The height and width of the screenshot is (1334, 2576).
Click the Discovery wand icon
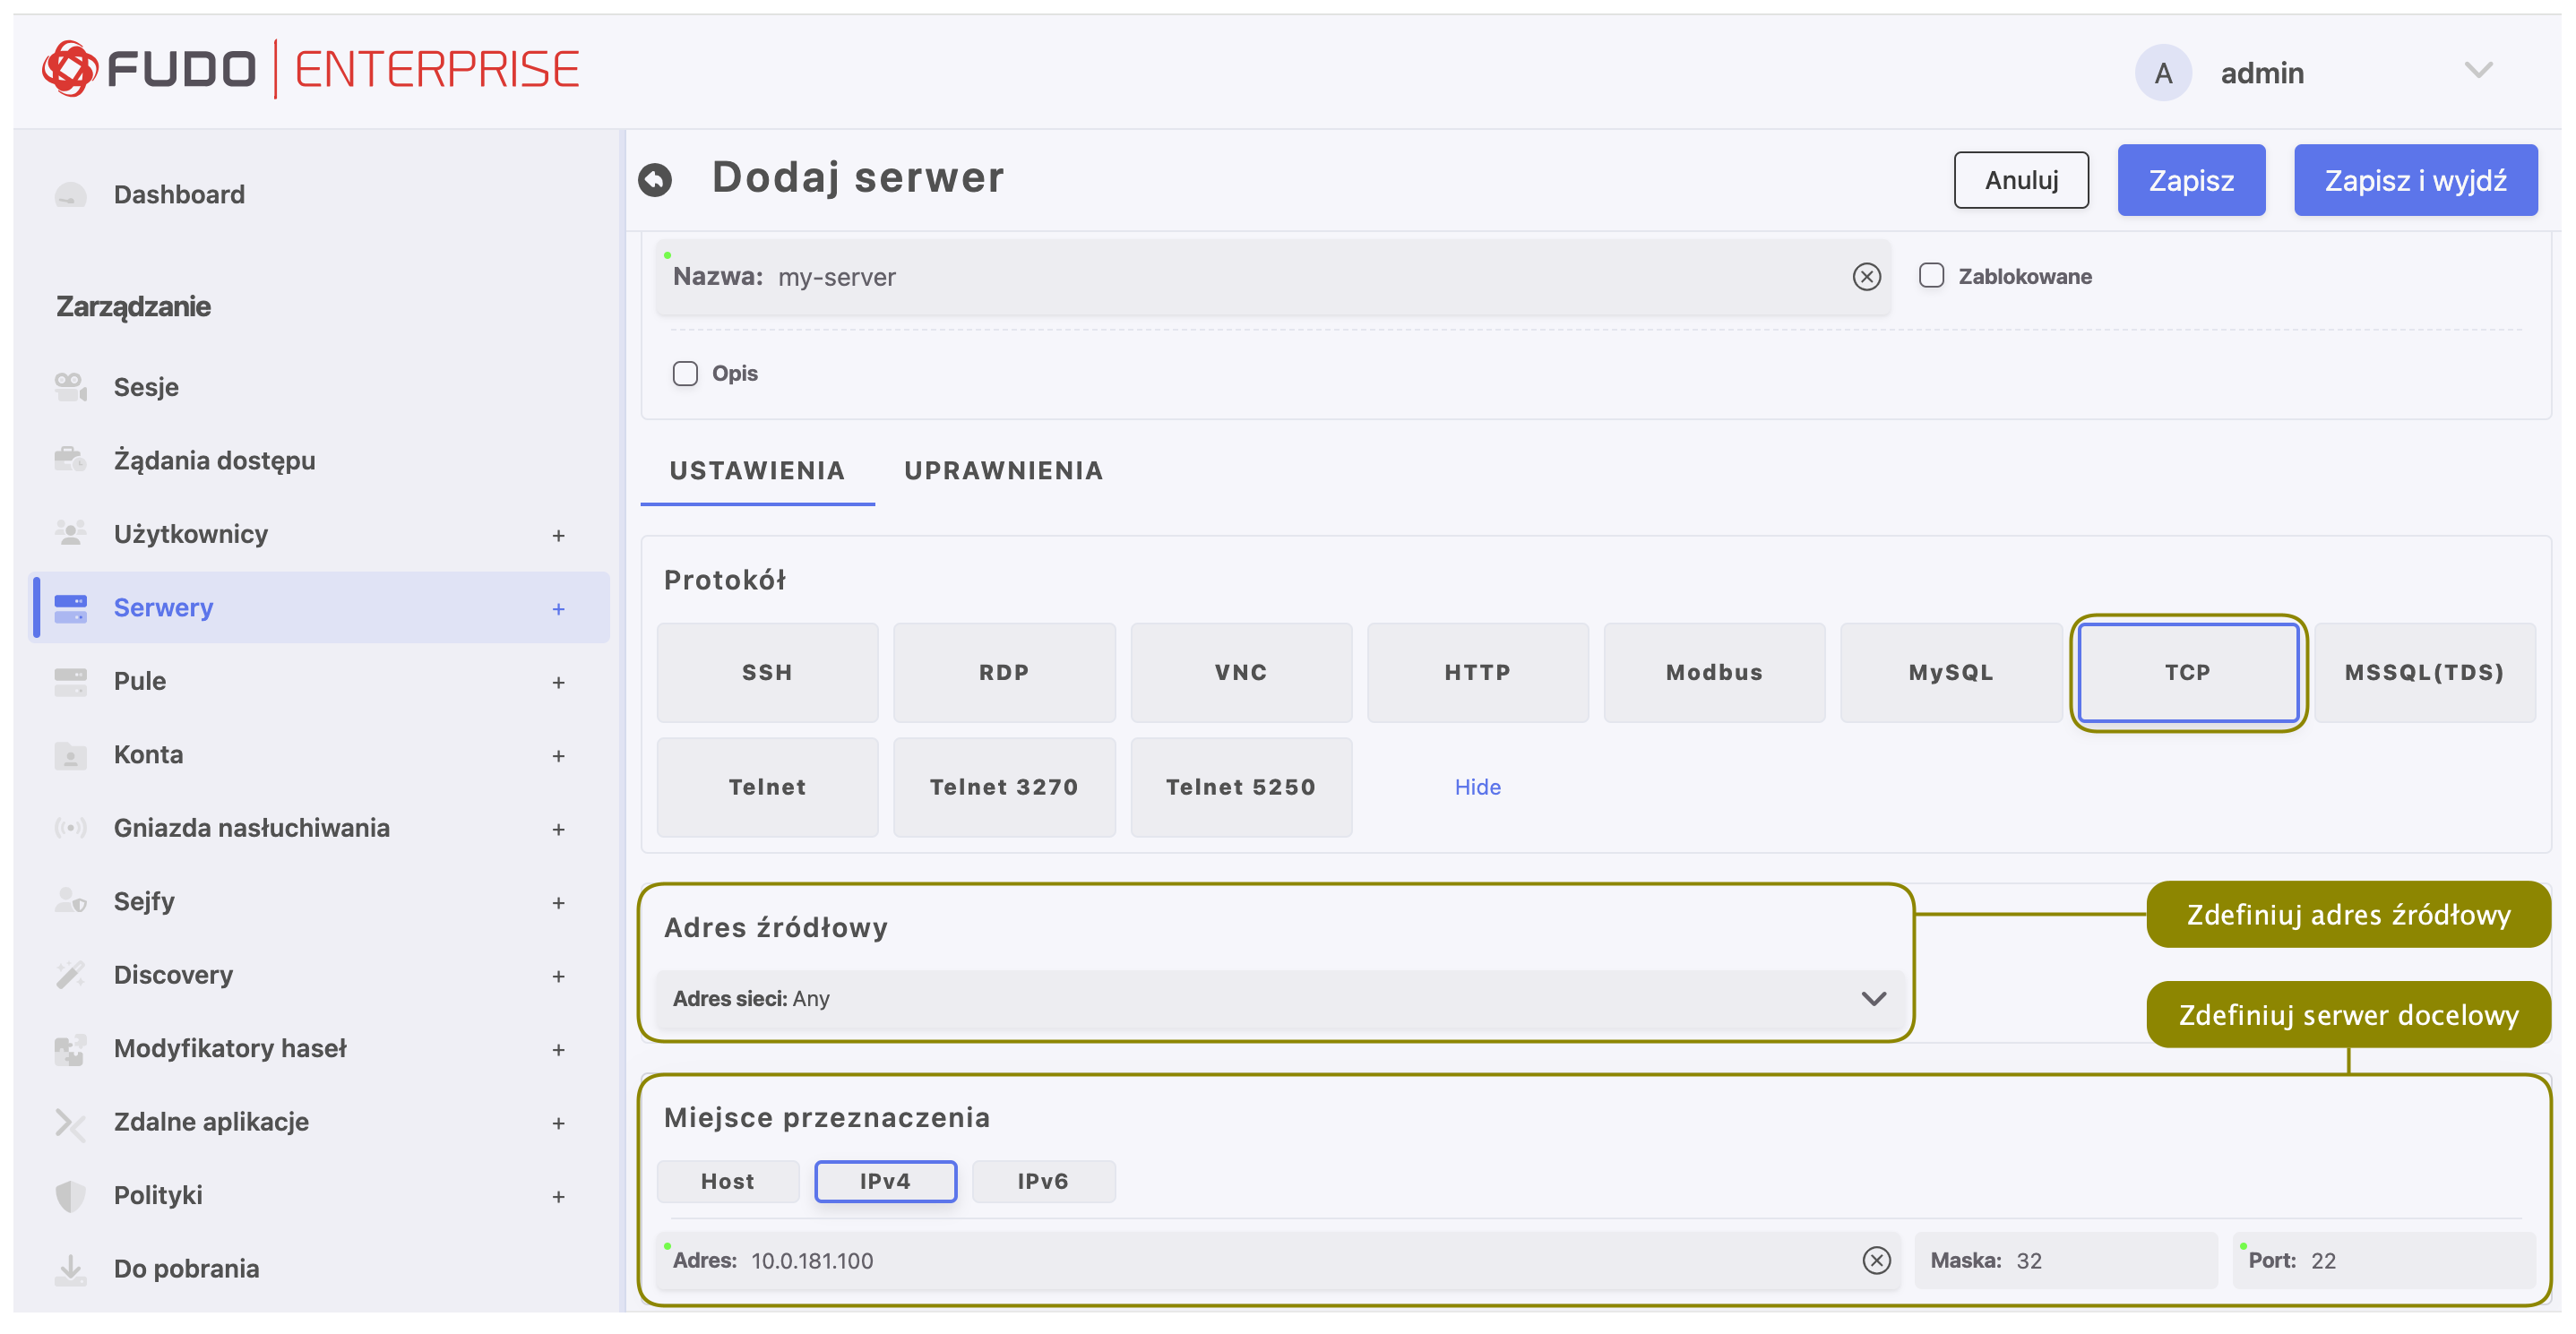pos(70,975)
